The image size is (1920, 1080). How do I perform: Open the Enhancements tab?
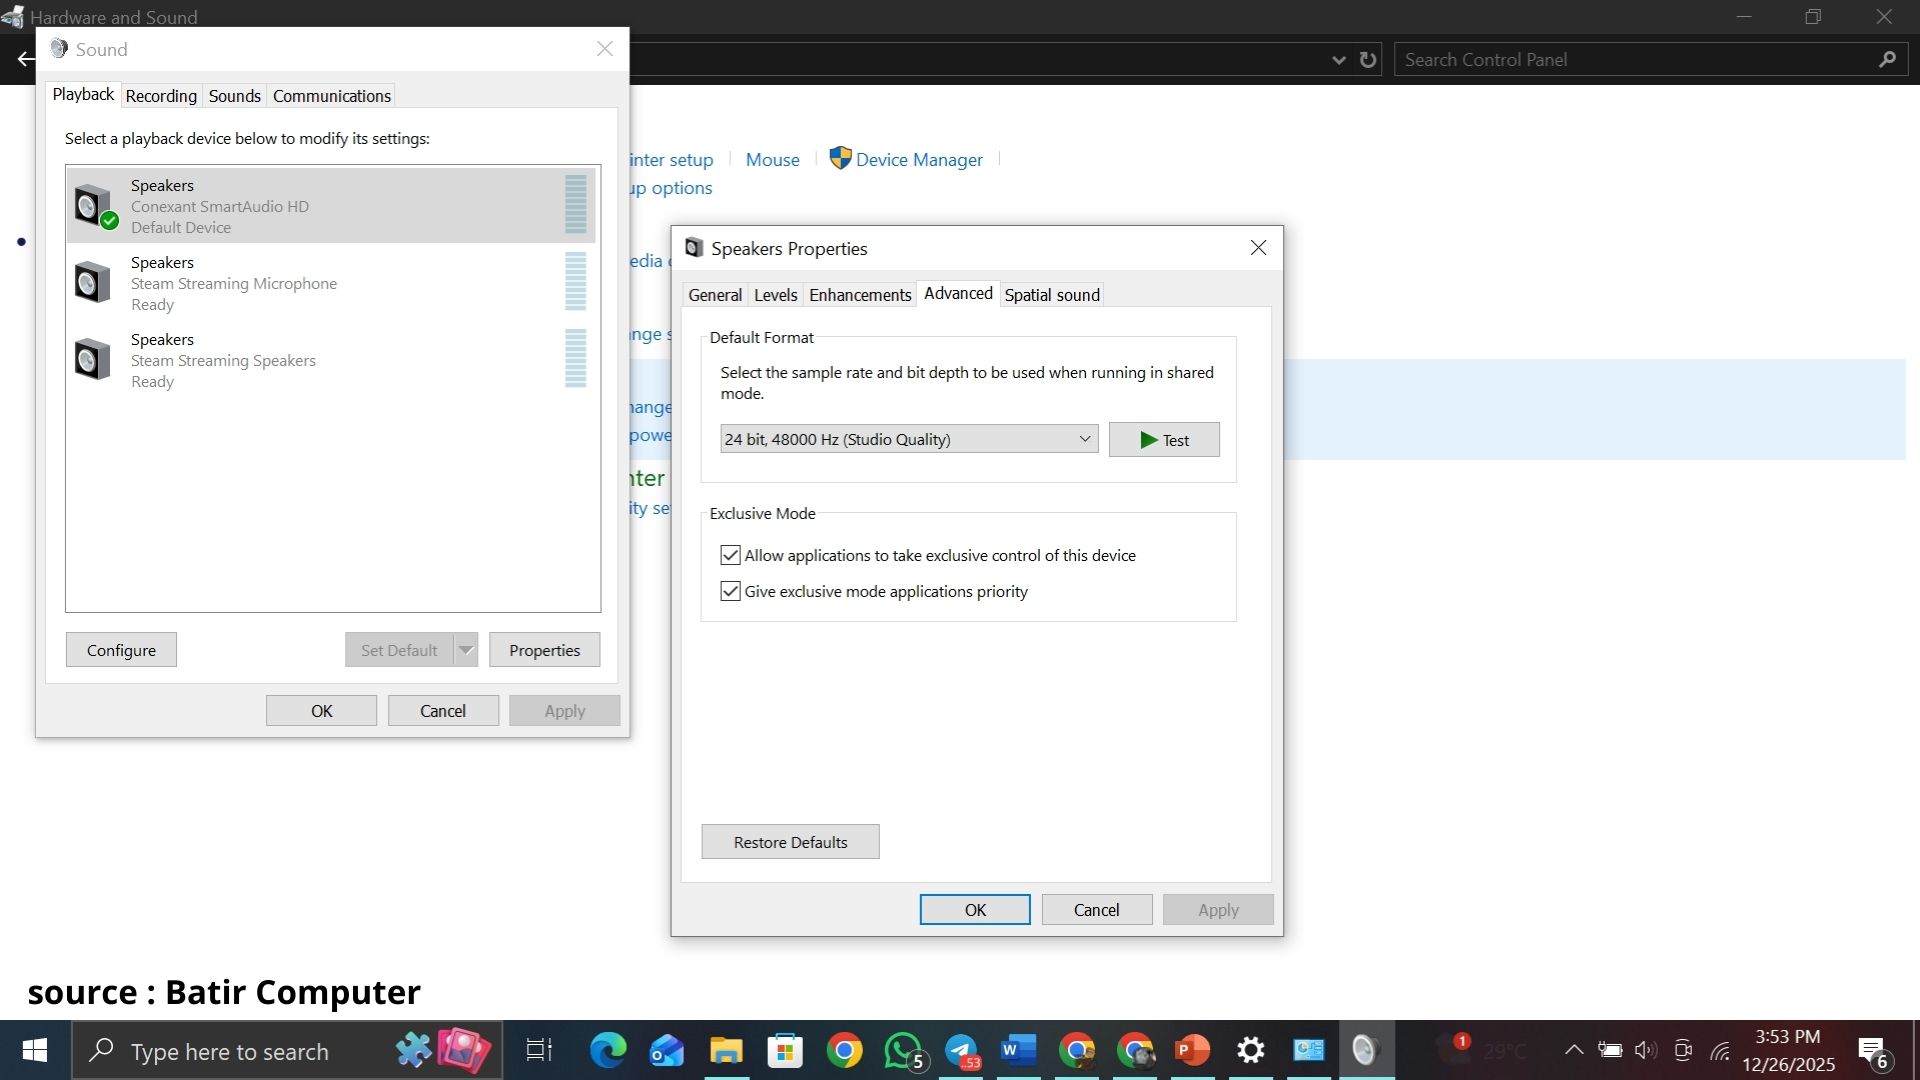(860, 295)
